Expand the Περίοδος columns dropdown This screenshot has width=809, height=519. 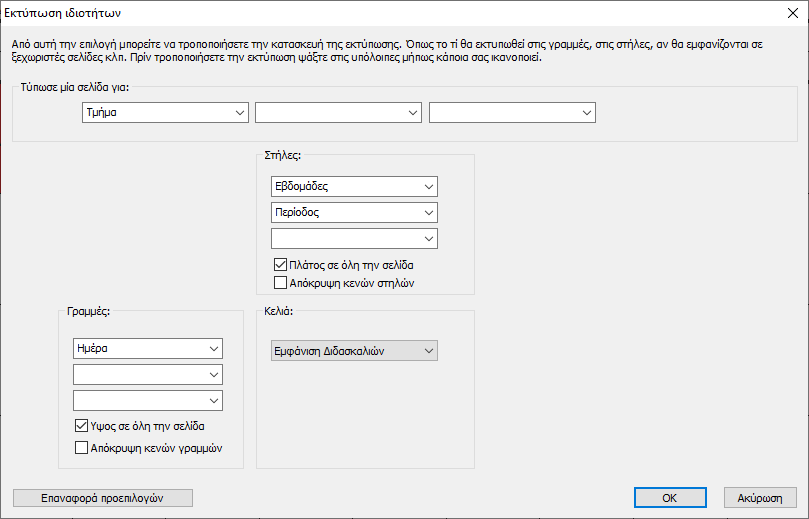(354, 213)
